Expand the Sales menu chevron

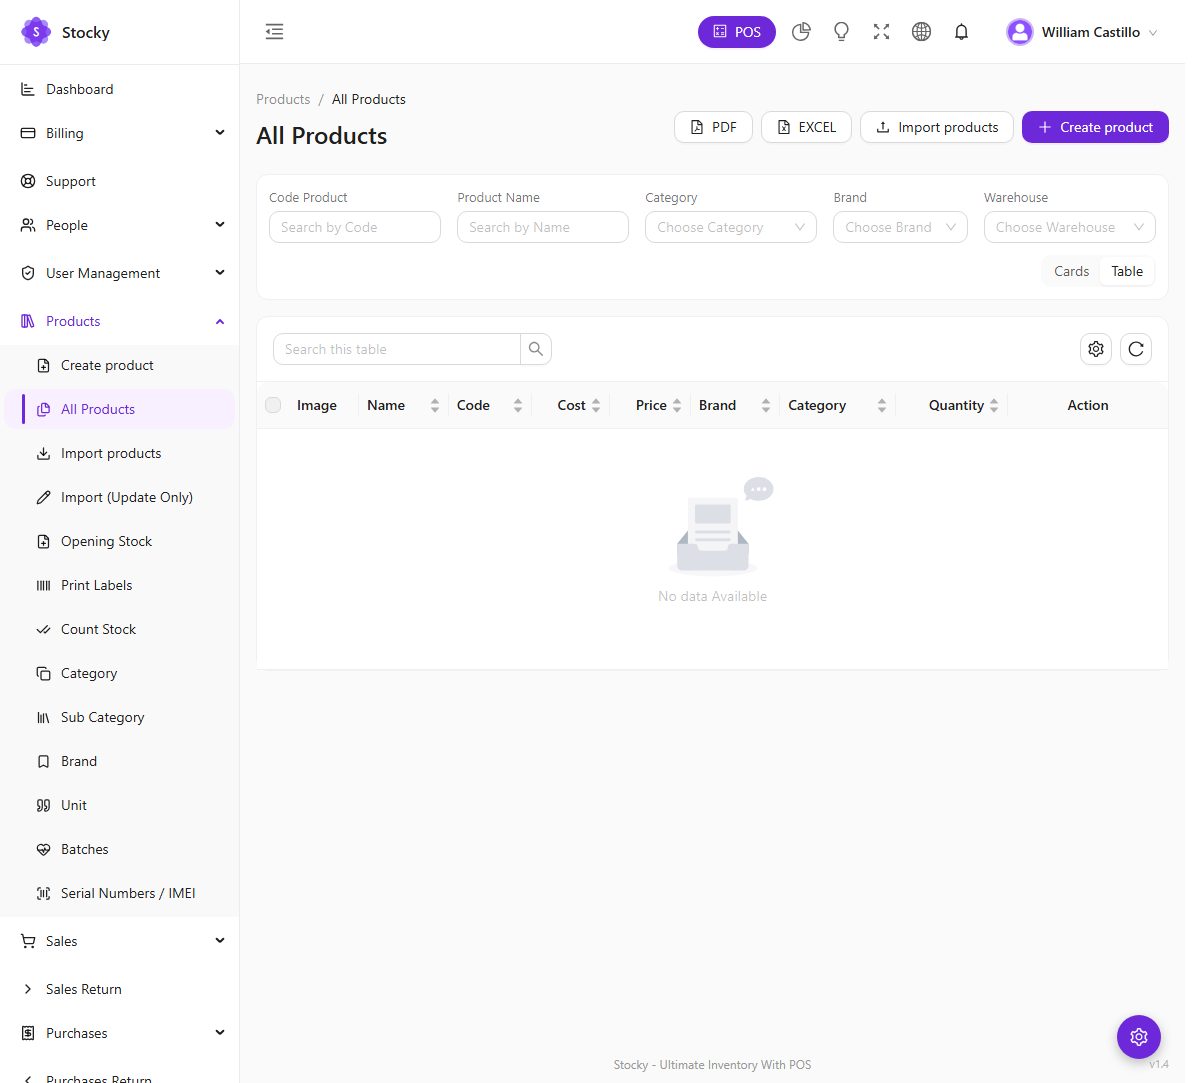(220, 940)
